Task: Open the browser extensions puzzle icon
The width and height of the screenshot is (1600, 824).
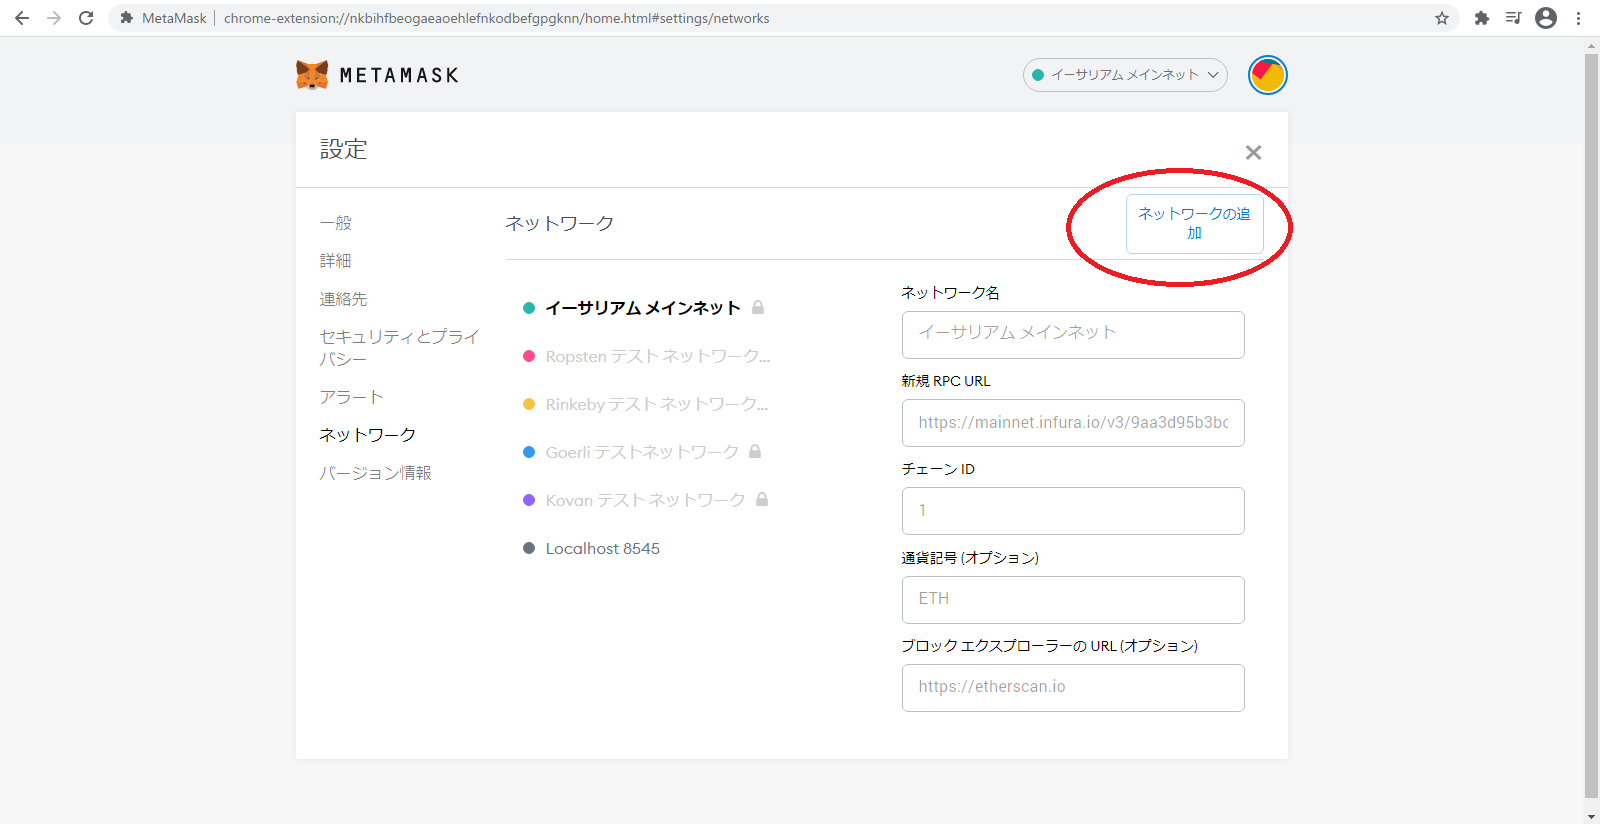Action: 1482,18
